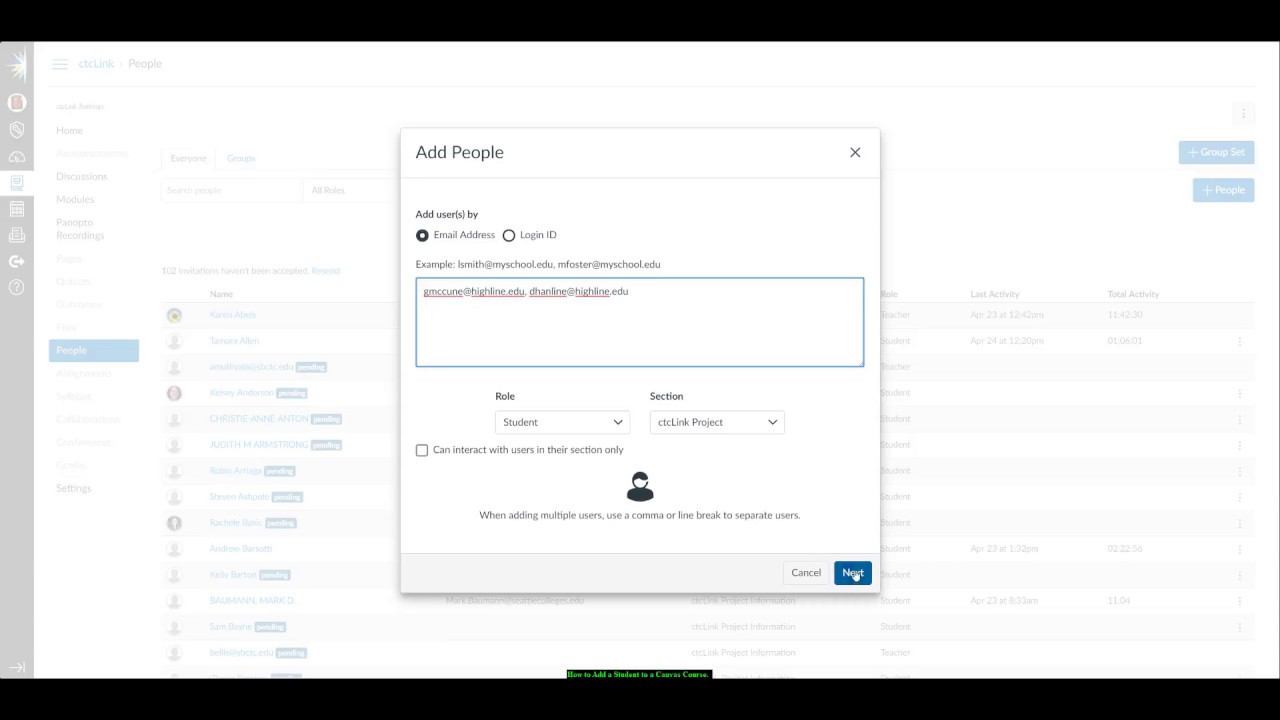Open options menu for Rachele Bakic row

(x=1240, y=523)
